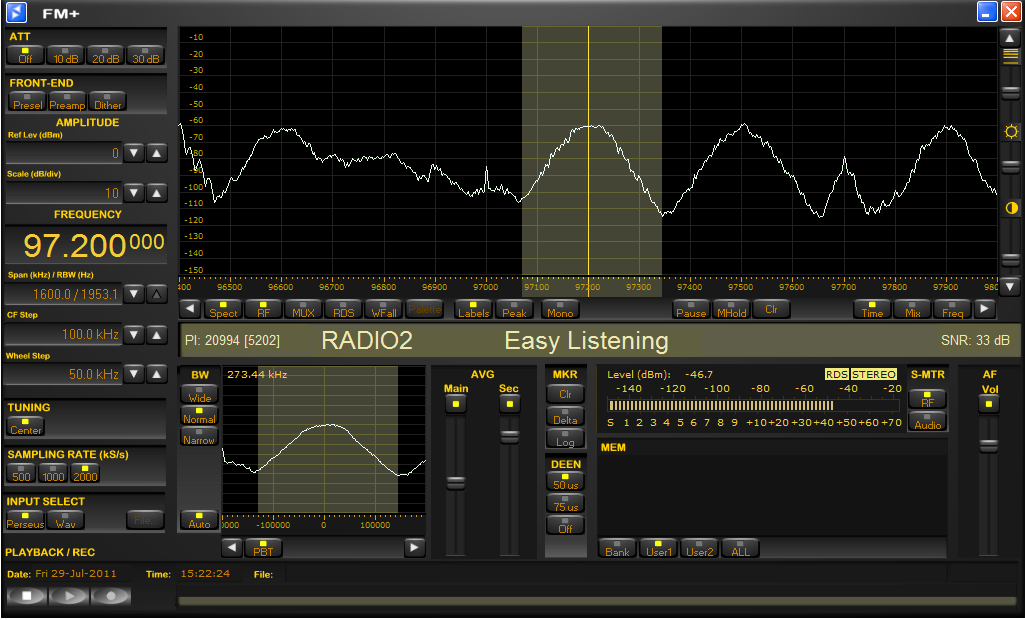This screenshot has height=620, width=1025.
Task: Increase Ref Lev with up arrow
Action: click(x=157, y=153)
